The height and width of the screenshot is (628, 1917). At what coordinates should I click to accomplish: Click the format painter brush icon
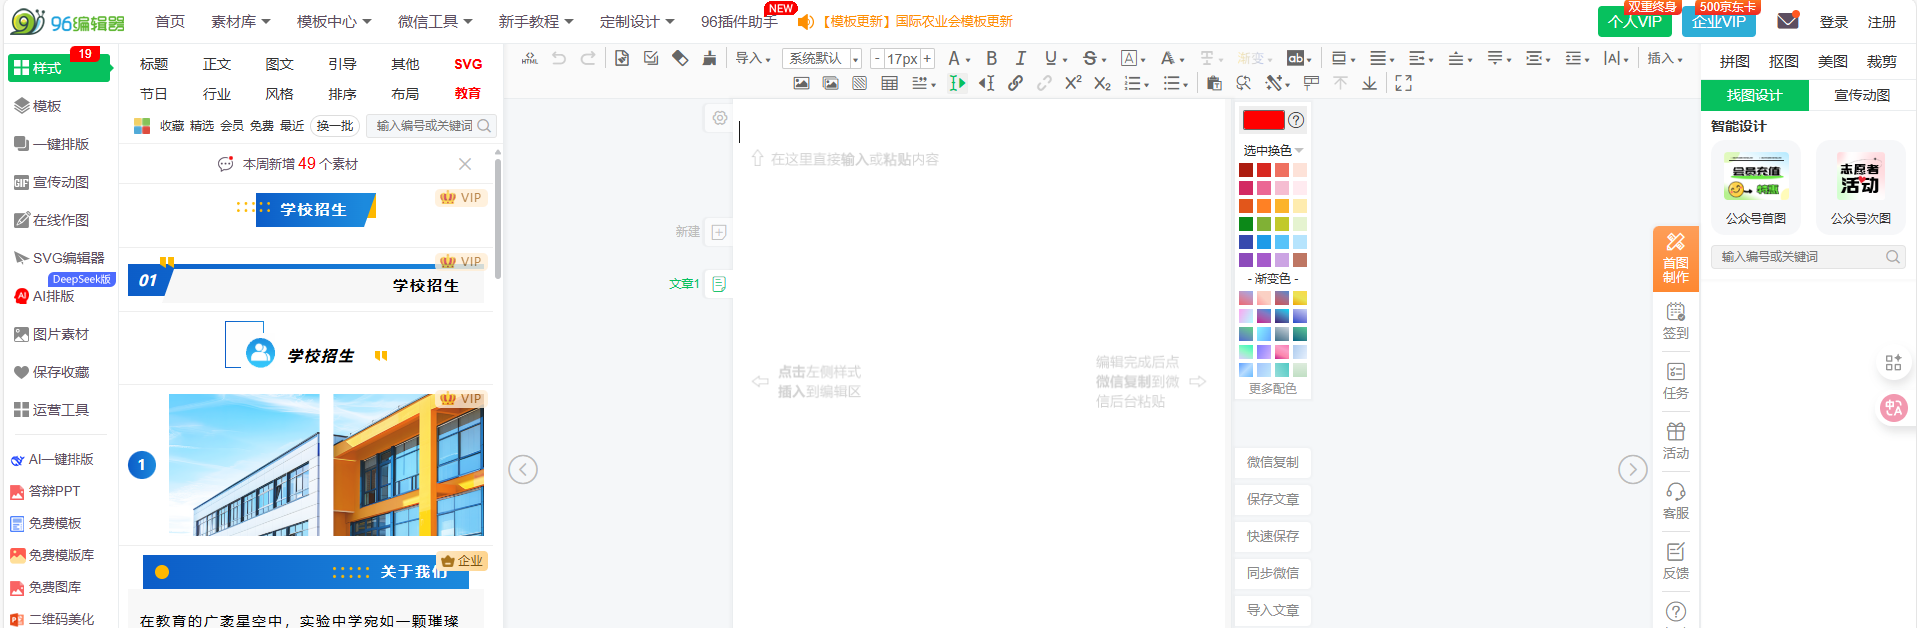point(709,58)
